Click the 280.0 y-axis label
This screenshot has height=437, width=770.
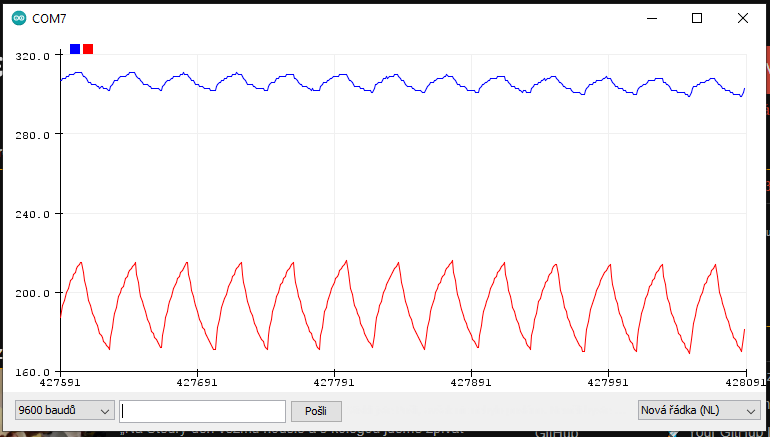[31, 135]
